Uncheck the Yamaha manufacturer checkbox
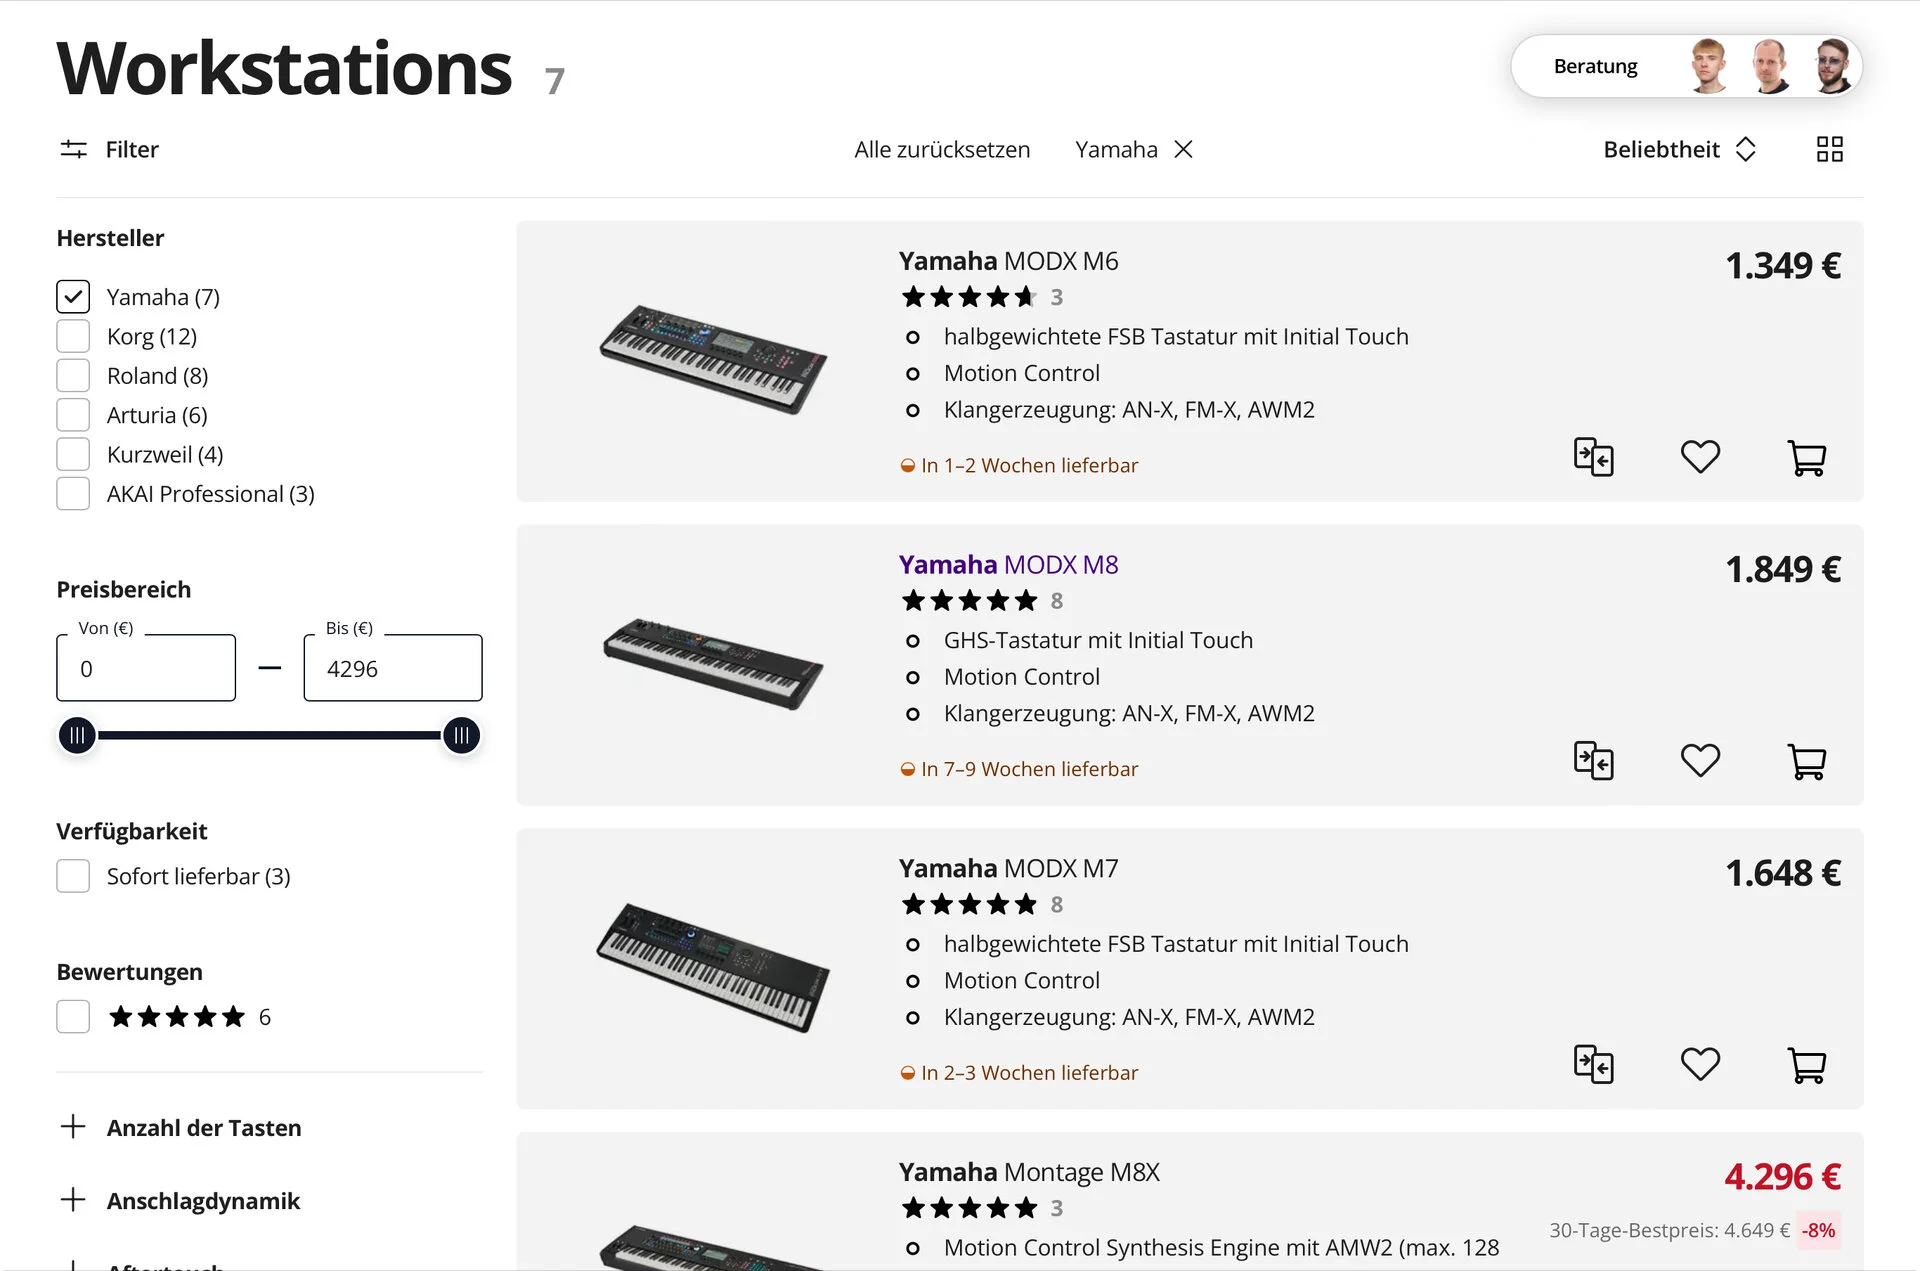Image resolution: width=1920 pixels, height=1271 pixels. 73,297
